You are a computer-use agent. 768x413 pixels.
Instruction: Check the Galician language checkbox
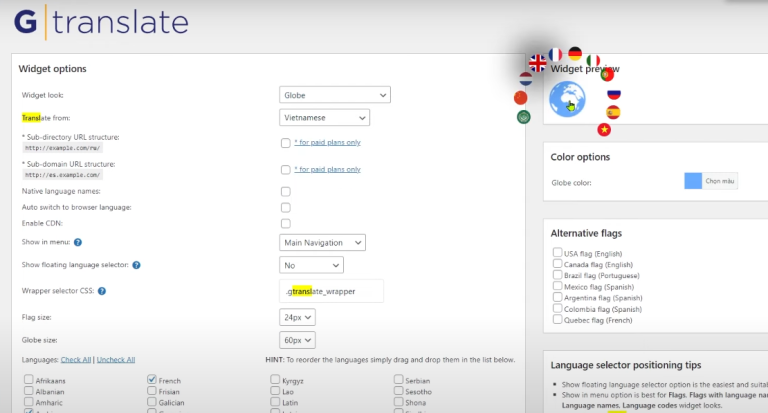152,402
